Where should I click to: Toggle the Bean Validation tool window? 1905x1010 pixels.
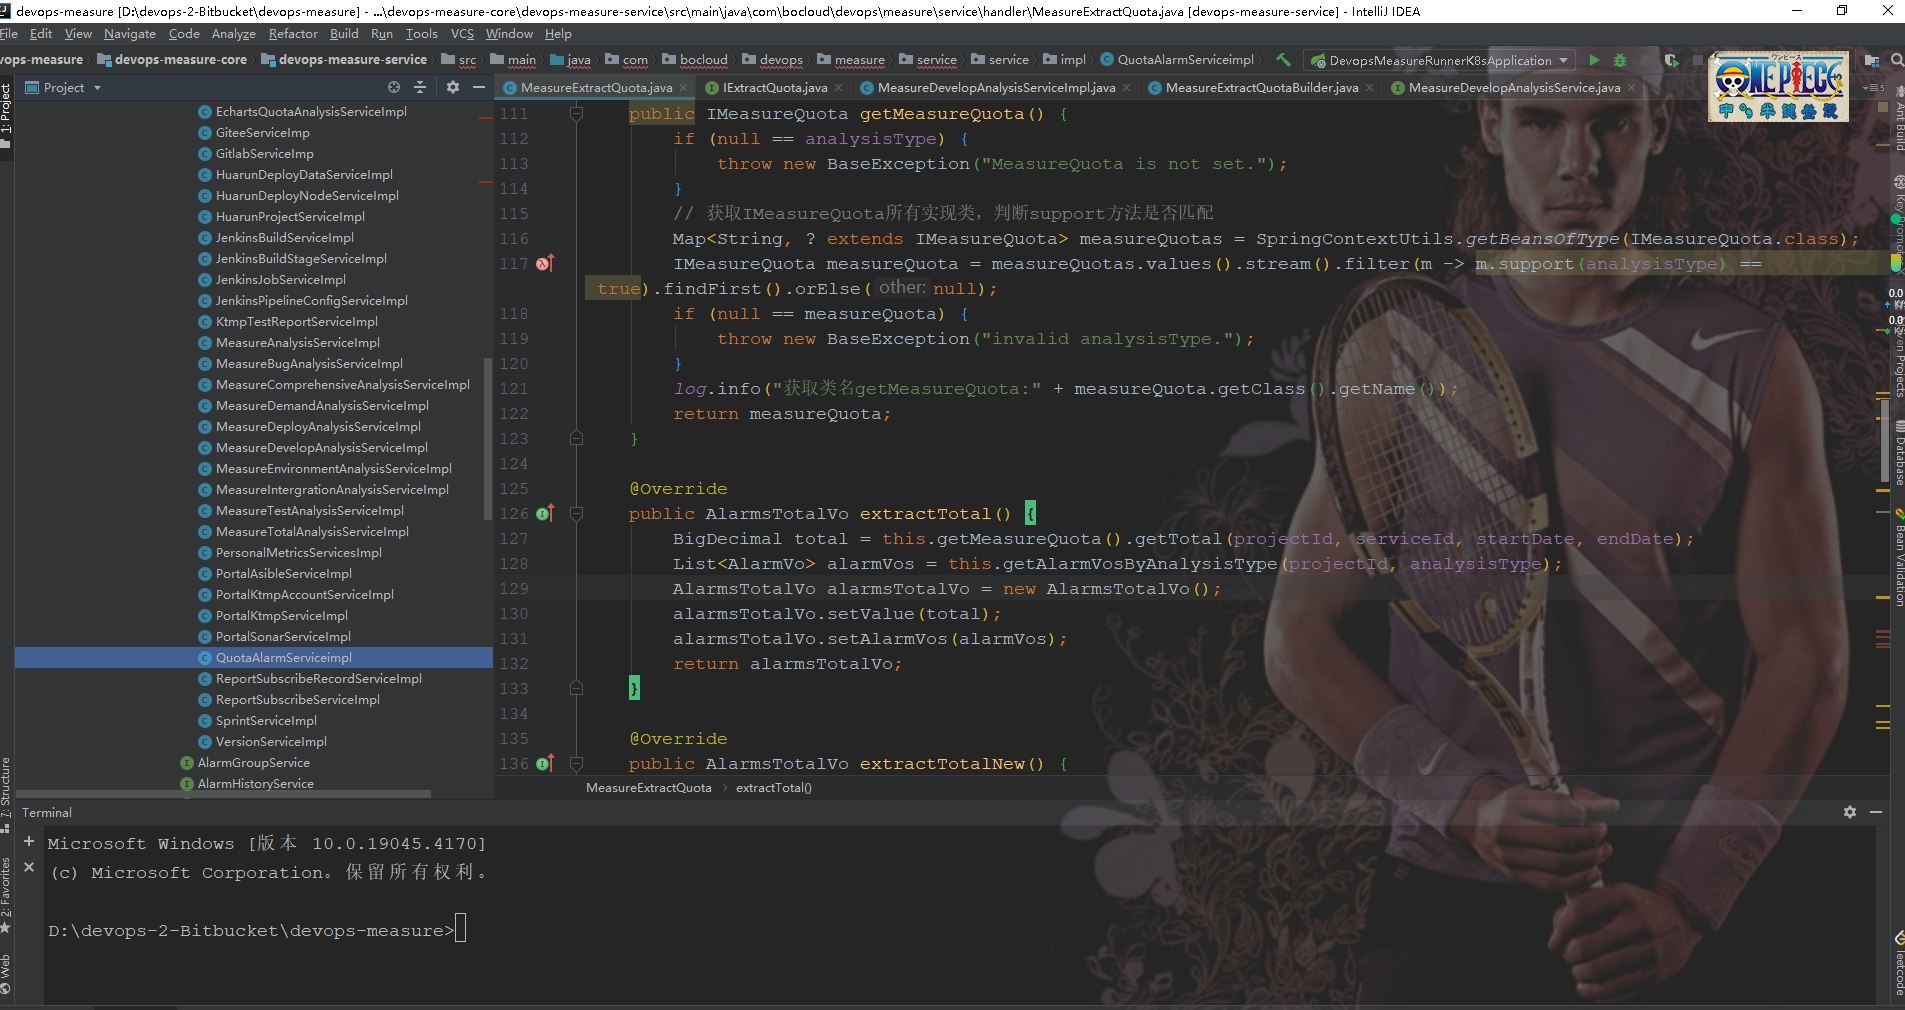1898,558
